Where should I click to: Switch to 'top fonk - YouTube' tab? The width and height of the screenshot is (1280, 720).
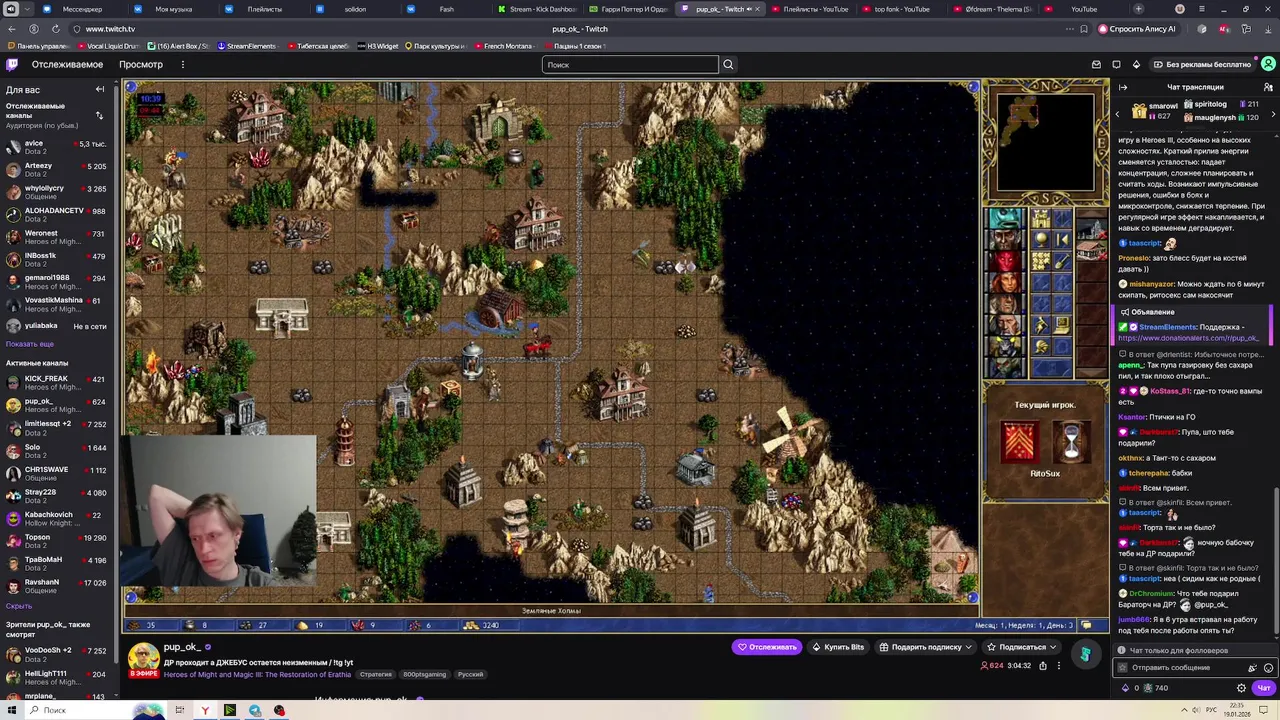click(x=901, y=9)
